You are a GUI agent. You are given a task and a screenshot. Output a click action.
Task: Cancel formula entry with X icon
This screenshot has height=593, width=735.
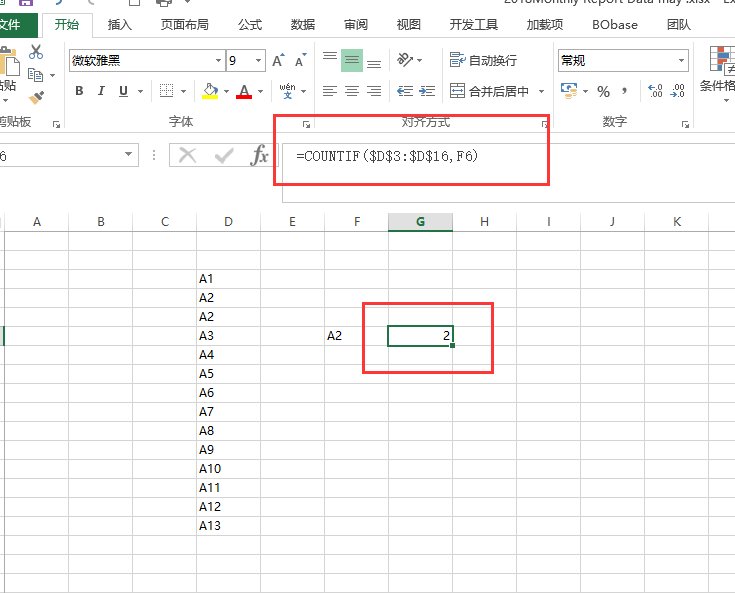coord(188,155)
